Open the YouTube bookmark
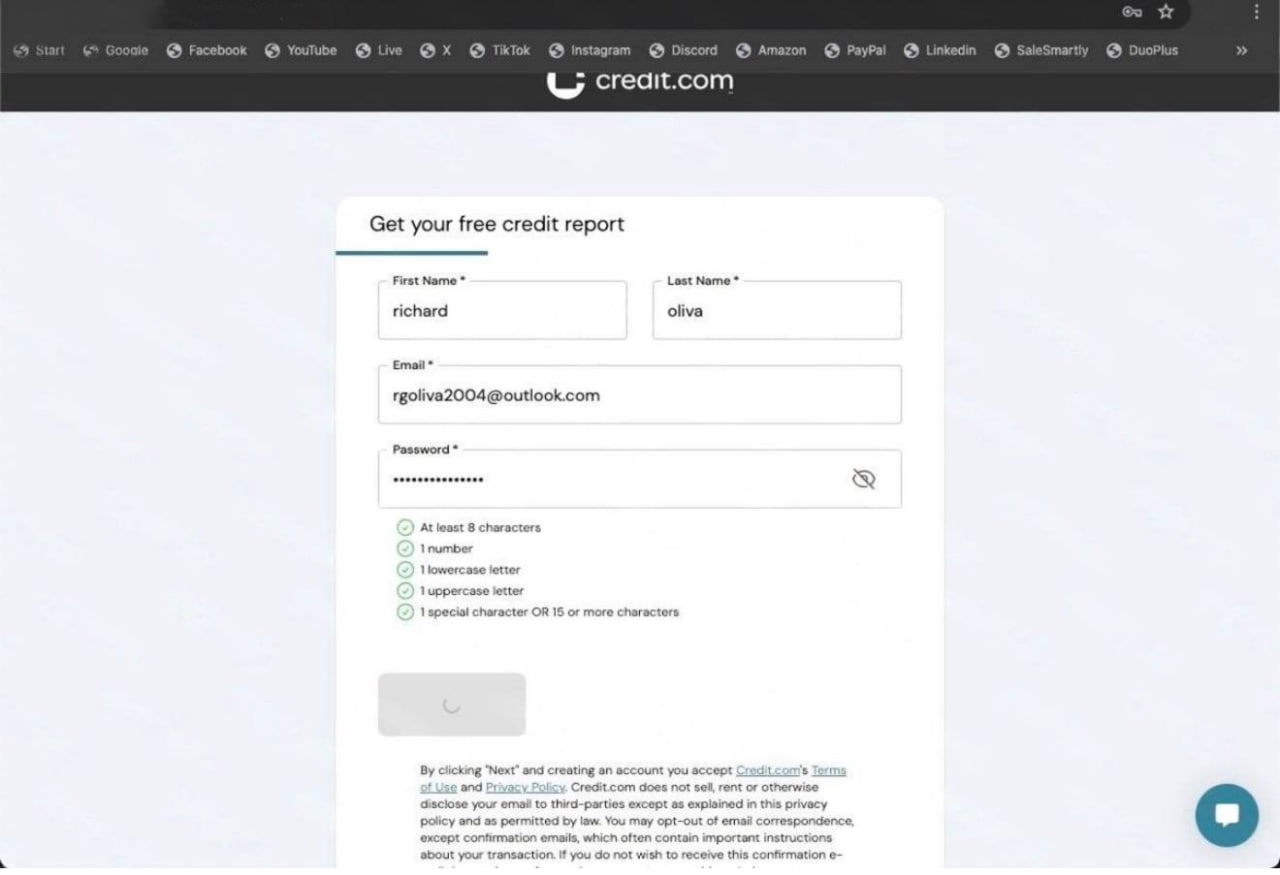1280x875 pixels. pyautogui.click(x=301, y=50)
